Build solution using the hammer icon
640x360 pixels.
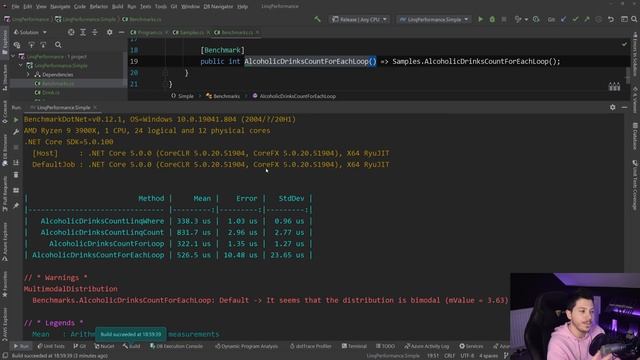click(x=317, y=19)
